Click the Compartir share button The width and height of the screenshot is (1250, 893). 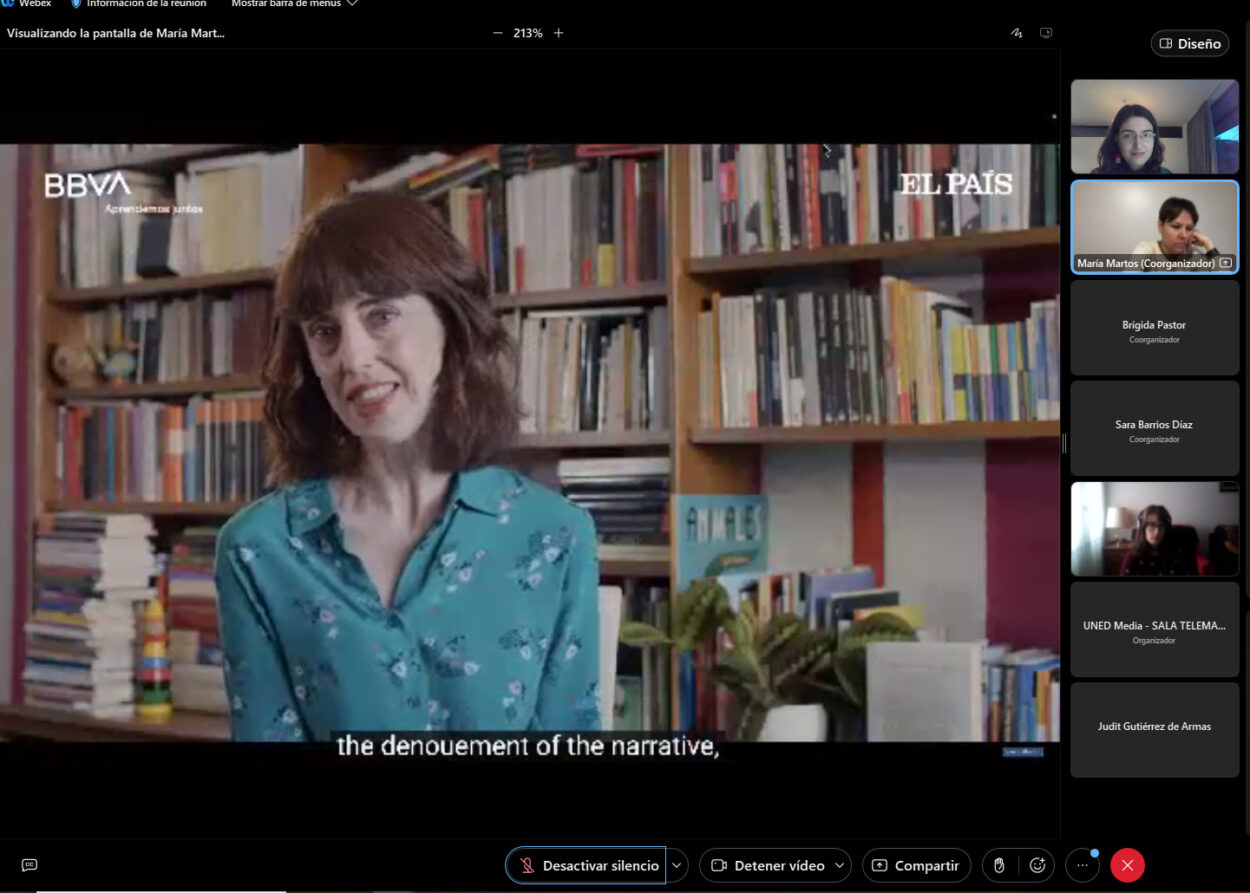[x=916, y=865]
